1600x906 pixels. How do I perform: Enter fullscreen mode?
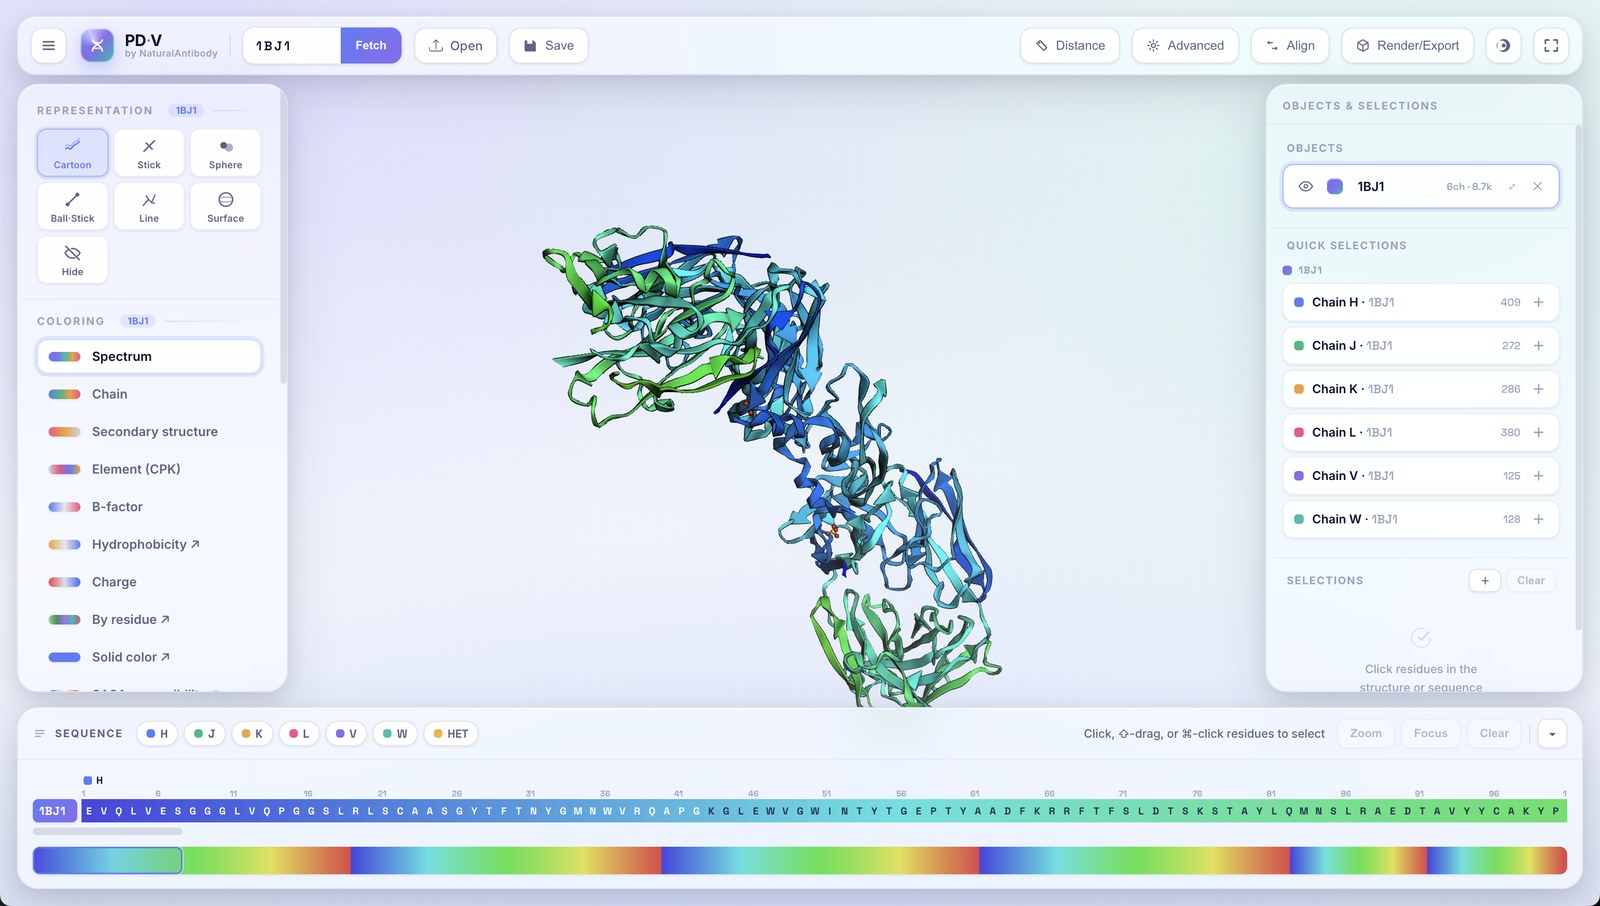[x=1551, y=45]
